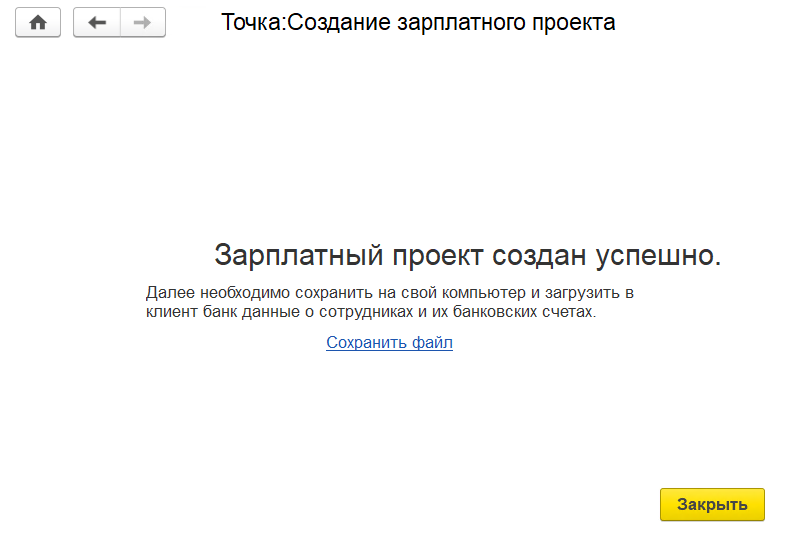Click the word 'файл' in the blue link
This screenshot has height=538, width=810.
click(x=432, y=343)
